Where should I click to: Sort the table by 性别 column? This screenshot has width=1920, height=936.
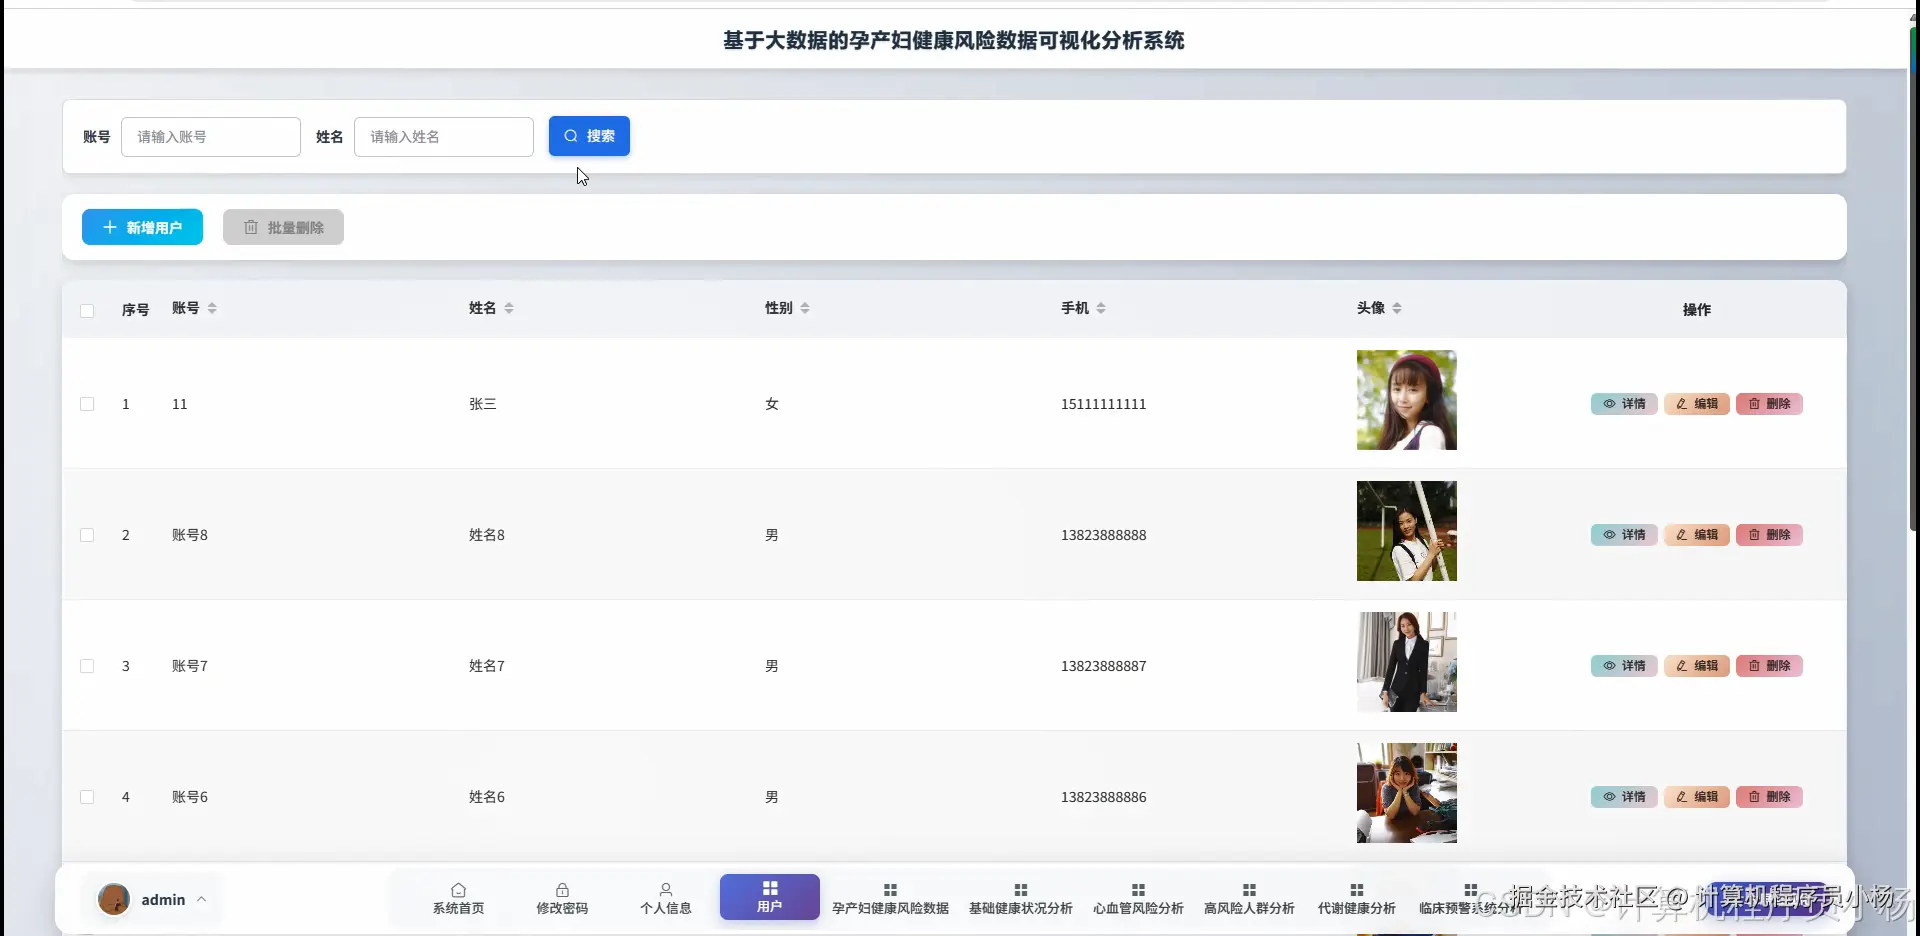(805, 308)
